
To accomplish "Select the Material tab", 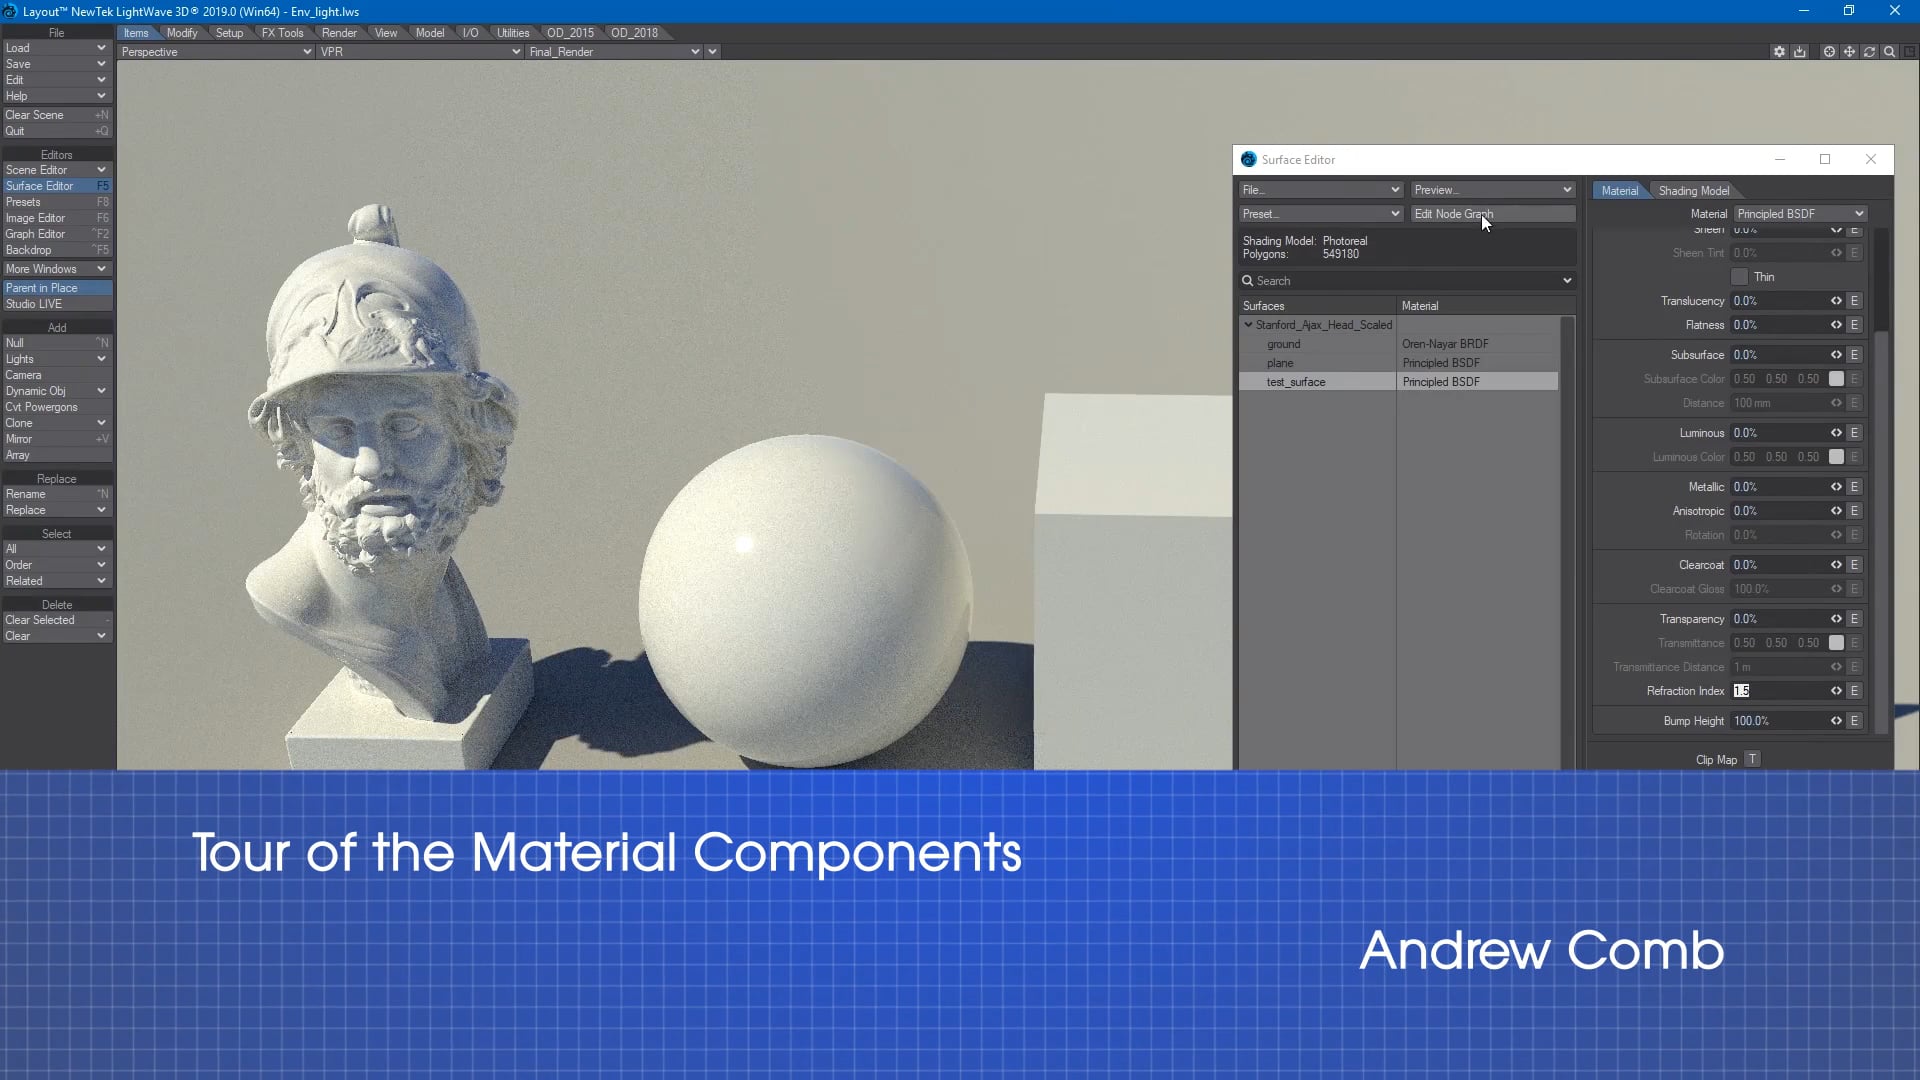I will [1619, 191].
